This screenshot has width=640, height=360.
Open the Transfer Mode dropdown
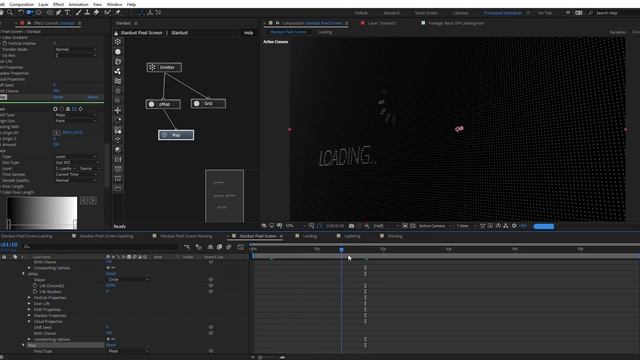pos(76,49)
